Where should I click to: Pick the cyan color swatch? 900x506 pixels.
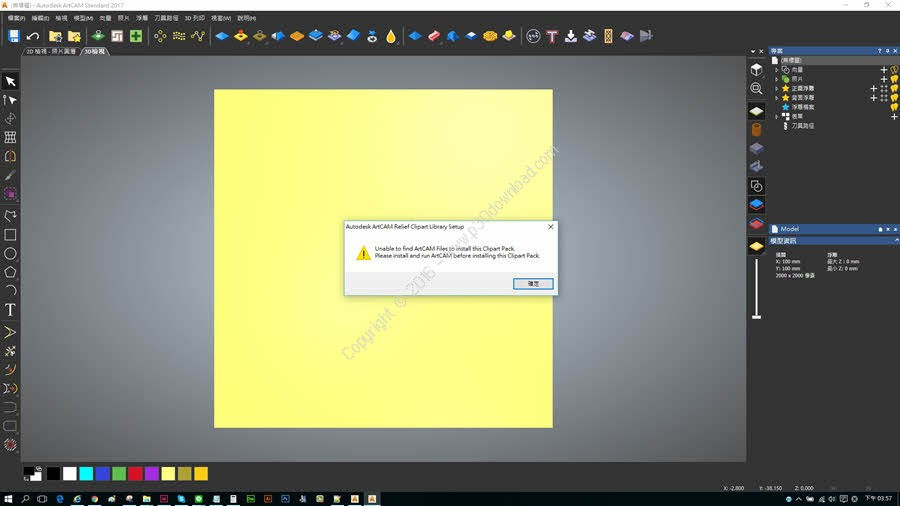86,473
